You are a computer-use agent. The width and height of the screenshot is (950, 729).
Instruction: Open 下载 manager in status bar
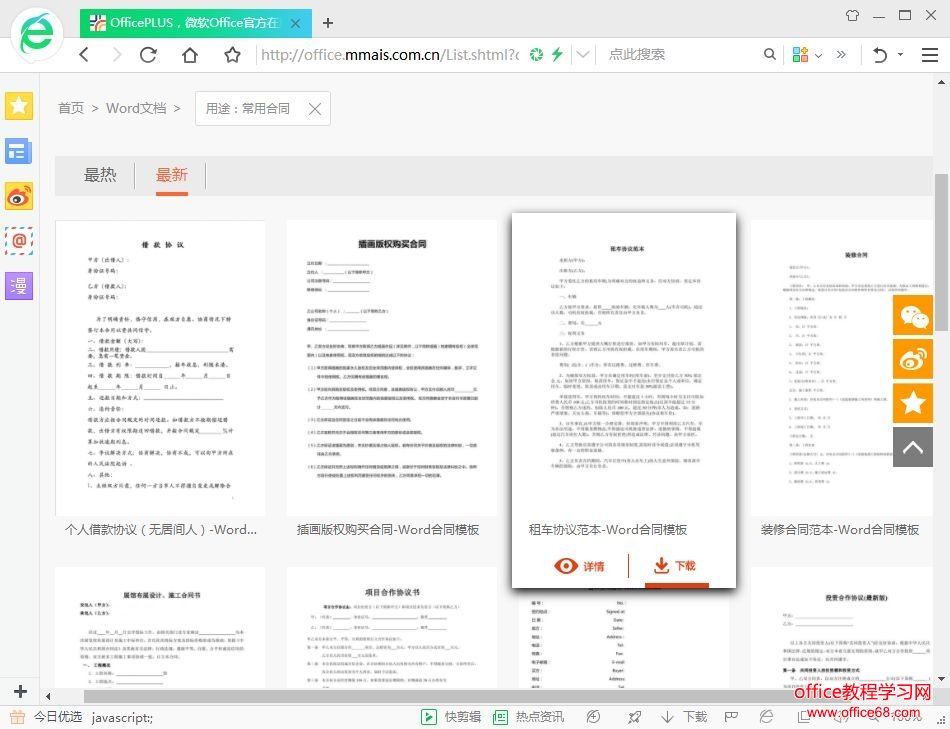[x=684, y=717]
